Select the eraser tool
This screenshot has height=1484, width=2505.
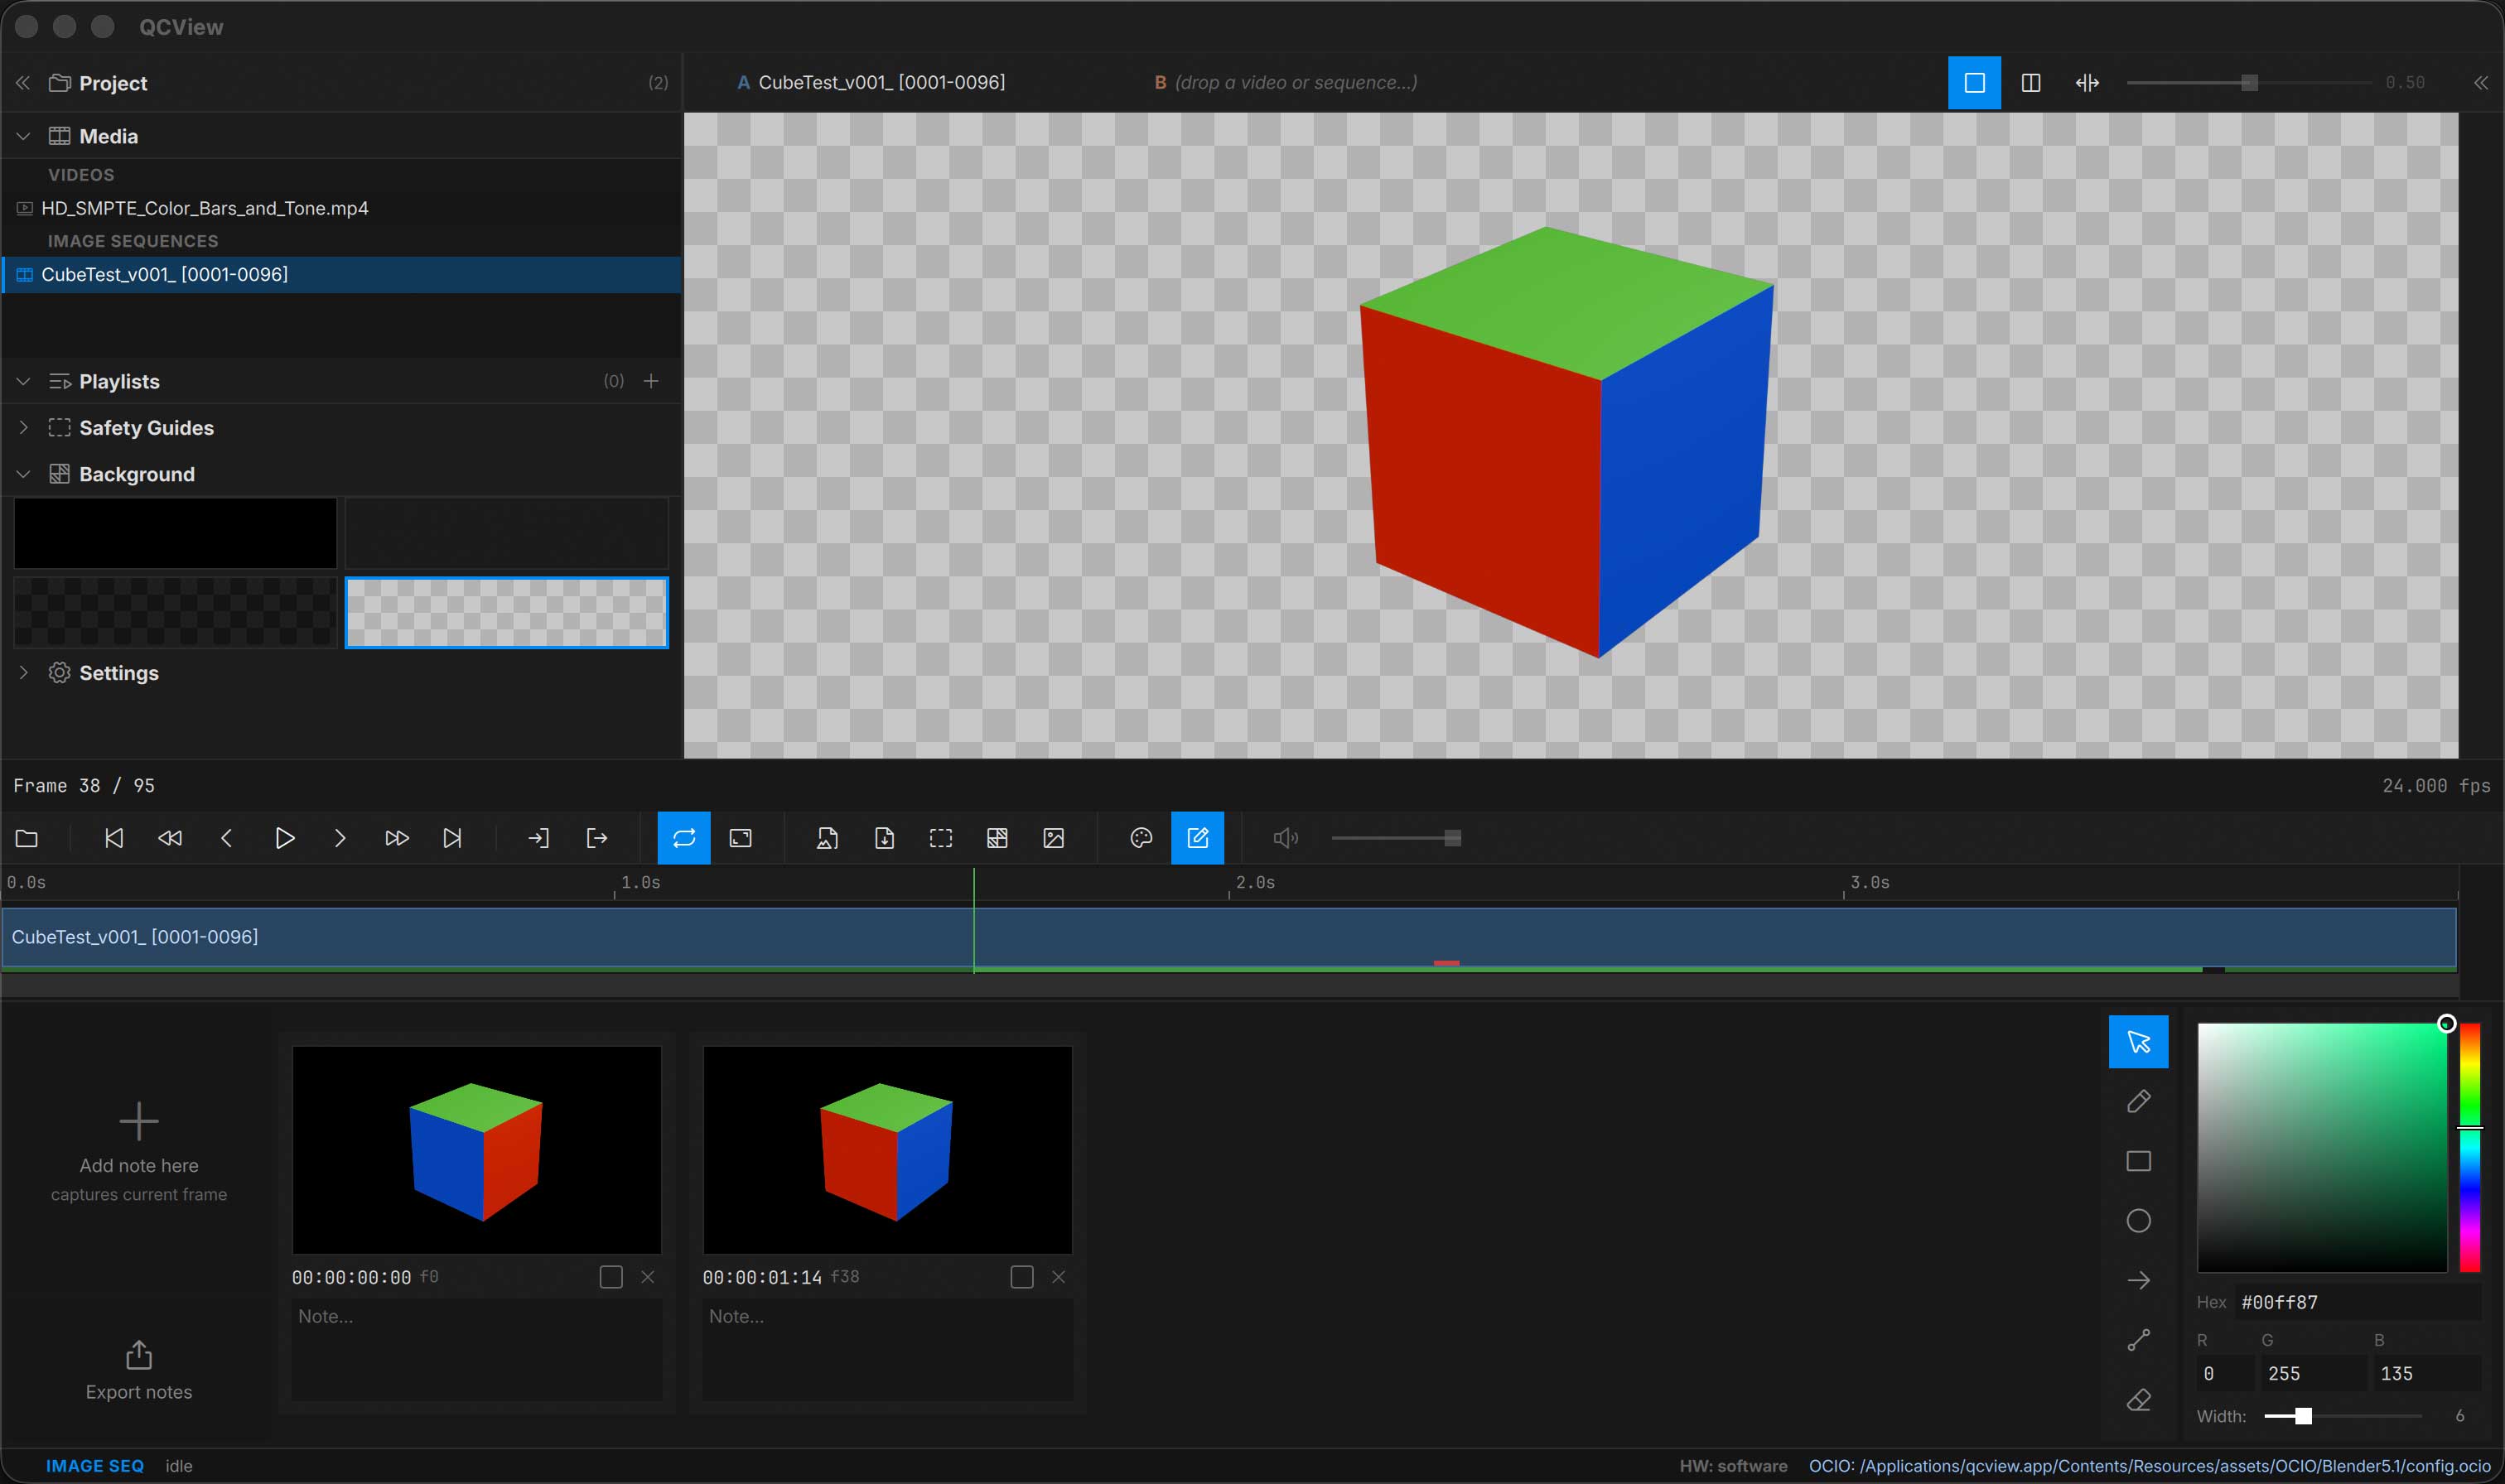point(2139,1400)
